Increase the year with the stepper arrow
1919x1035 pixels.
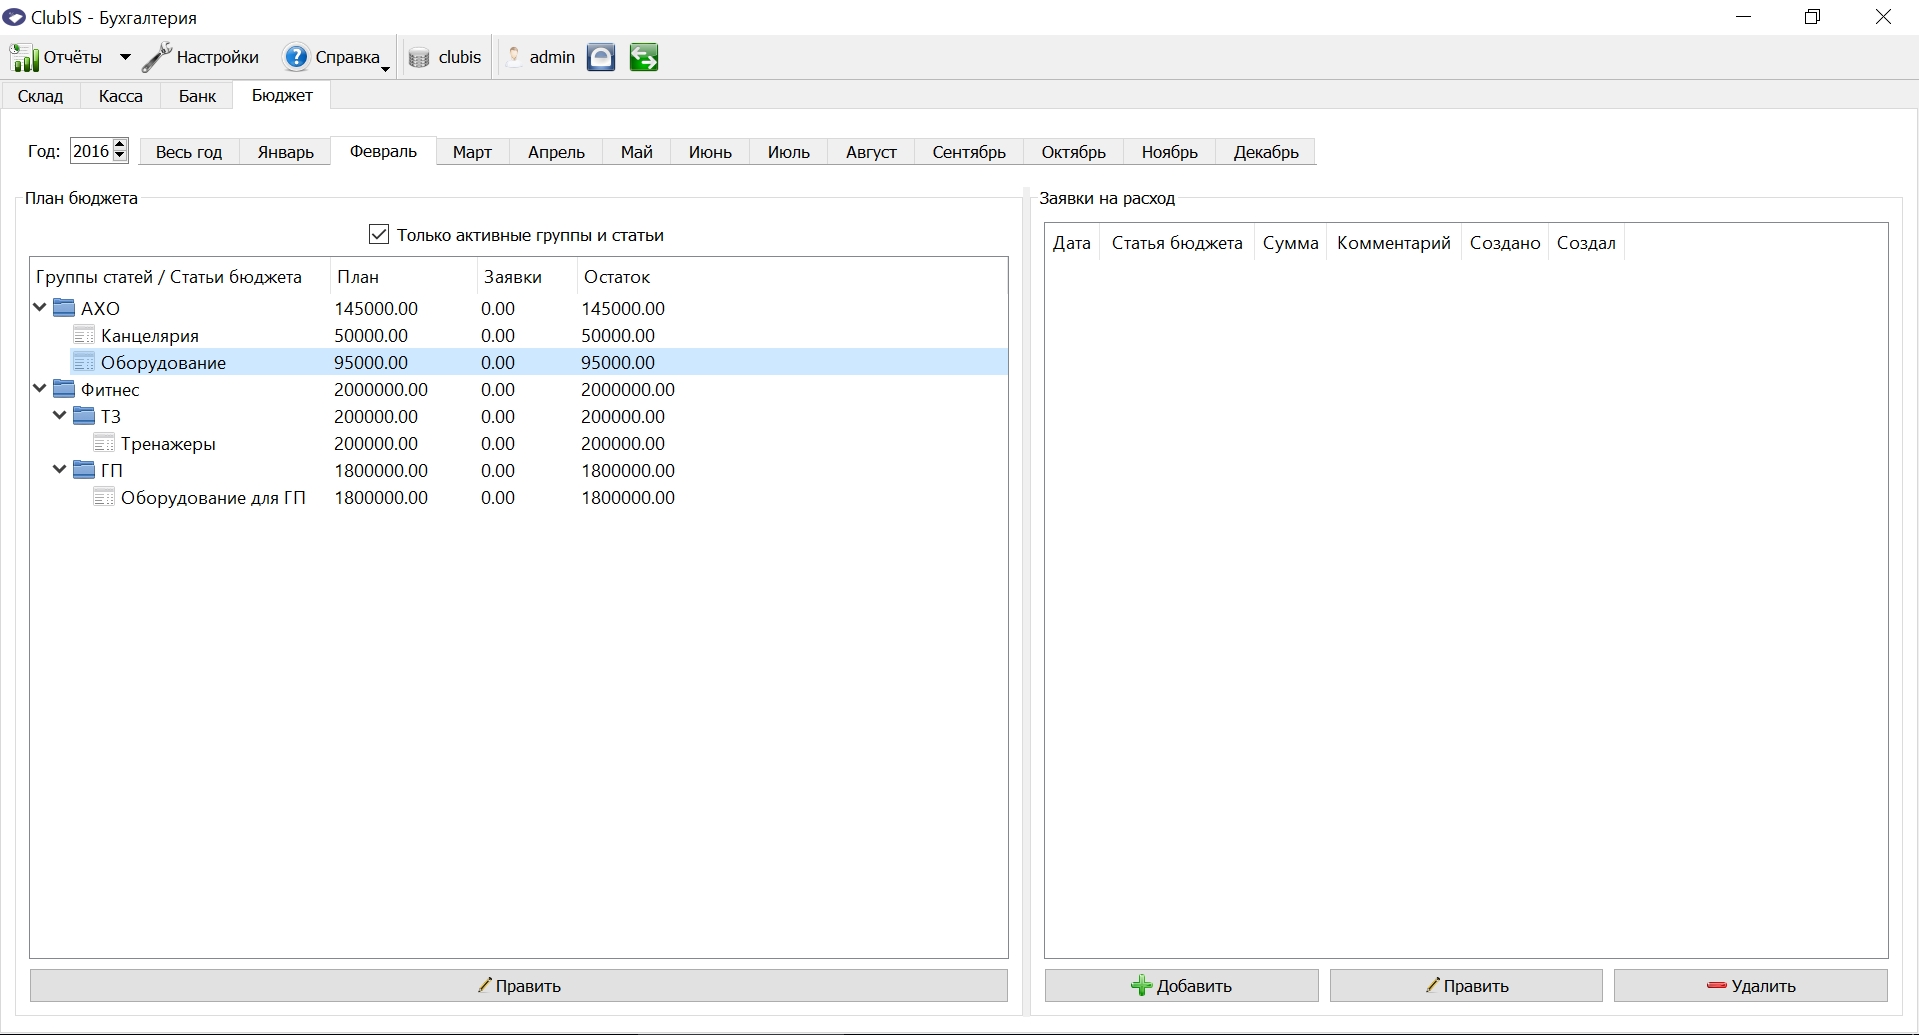point(120,145)
